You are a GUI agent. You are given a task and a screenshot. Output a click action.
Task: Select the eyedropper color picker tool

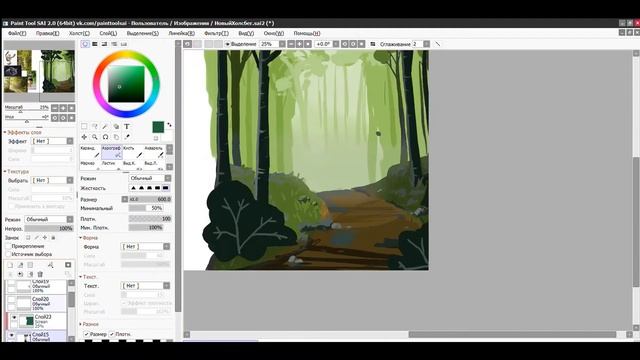(127, 137)
